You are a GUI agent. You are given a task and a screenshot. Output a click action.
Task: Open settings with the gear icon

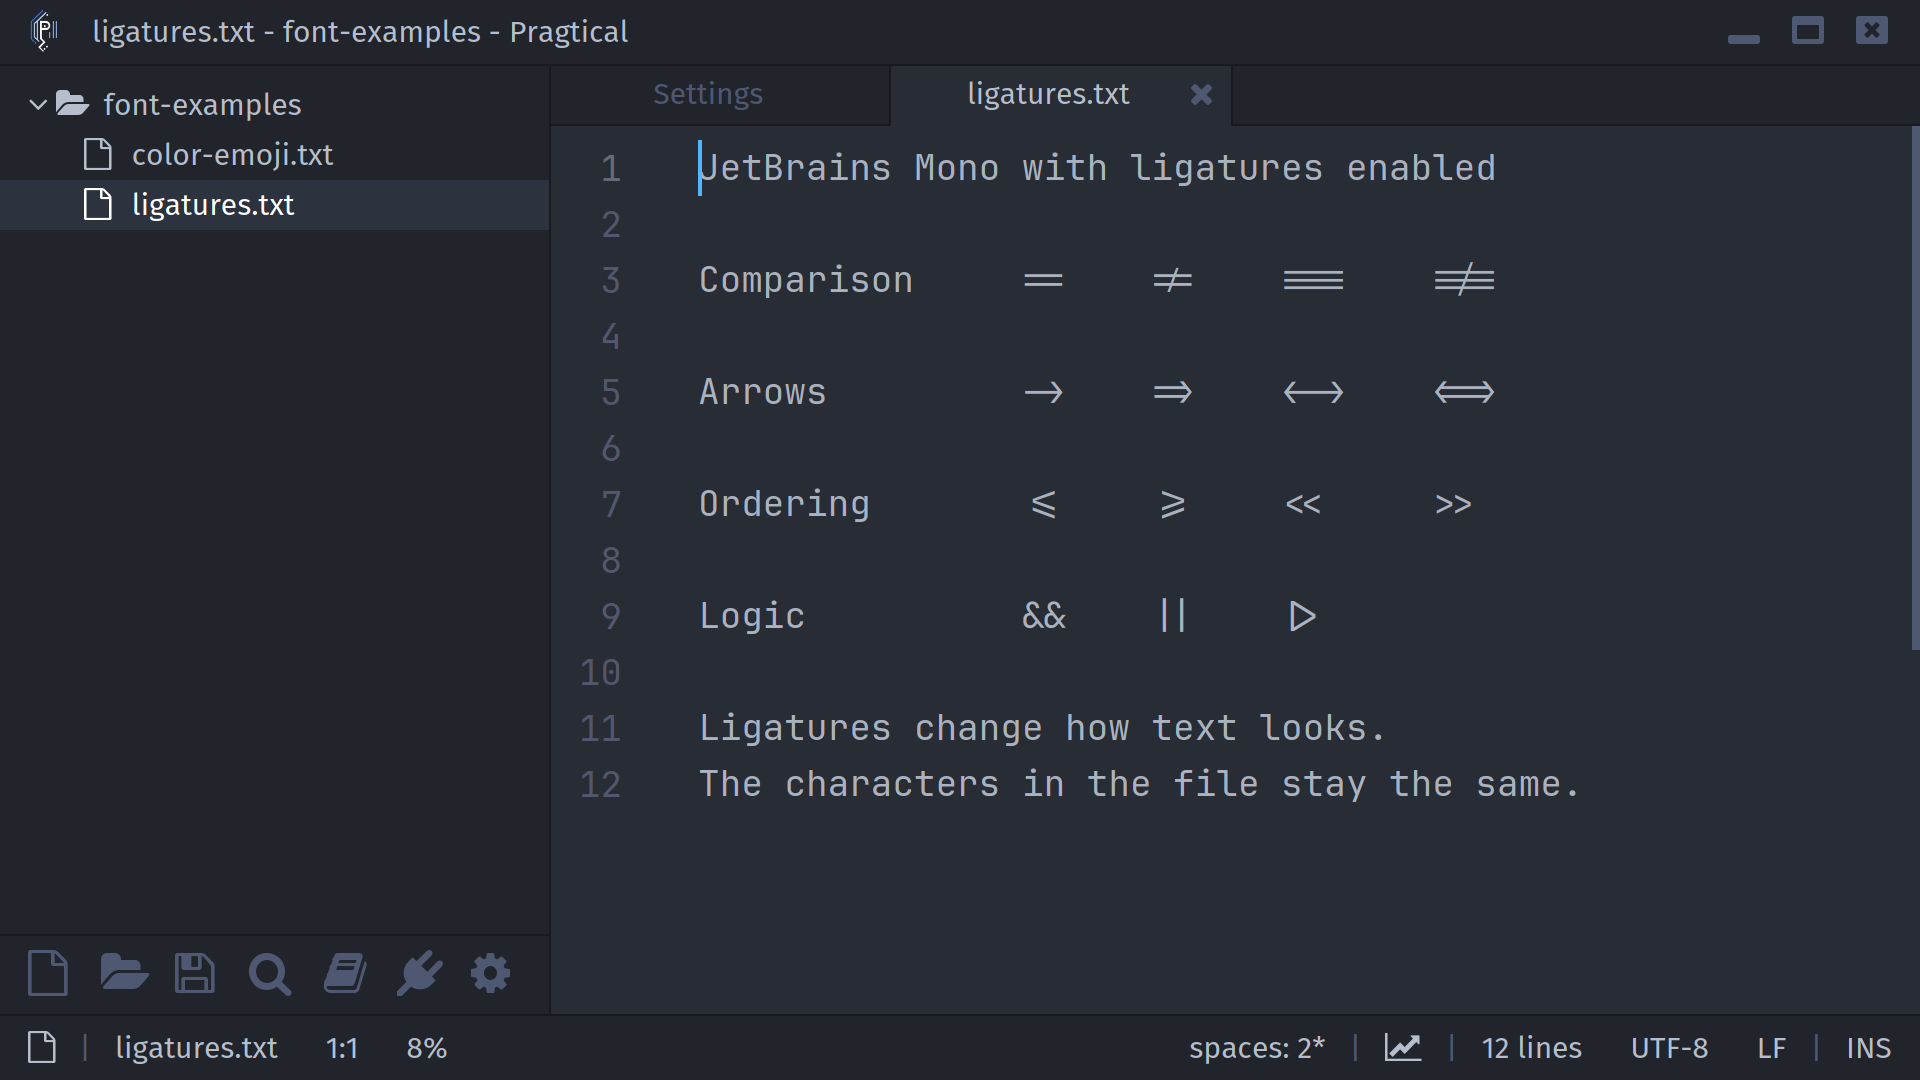click(490, 973)
